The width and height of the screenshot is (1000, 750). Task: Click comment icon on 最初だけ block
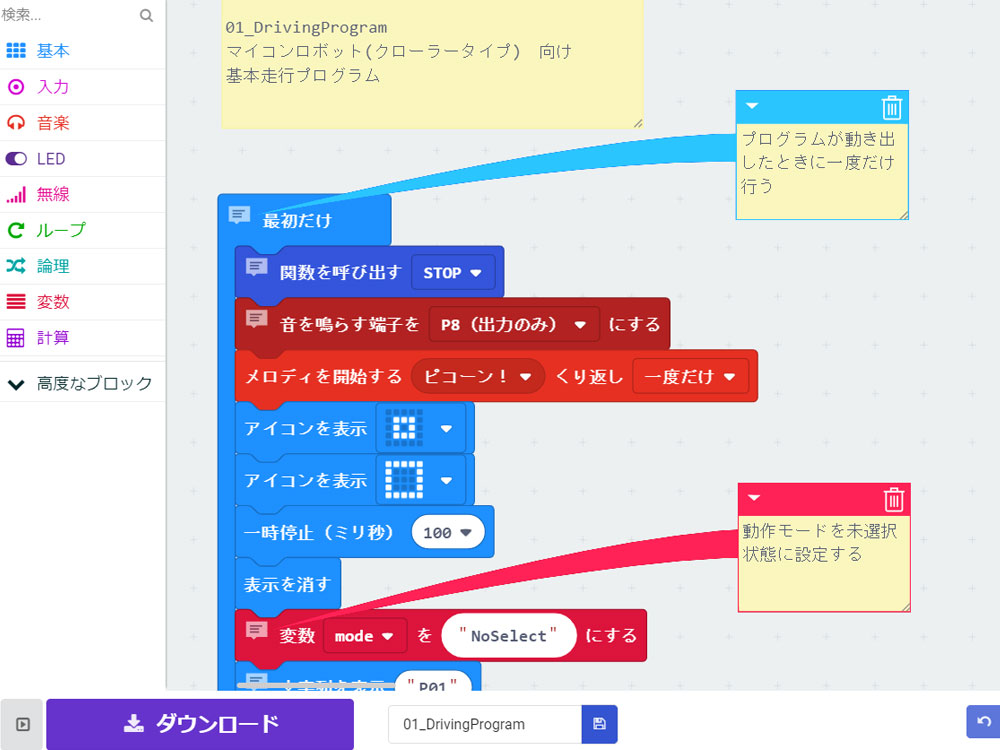point(239,216)
